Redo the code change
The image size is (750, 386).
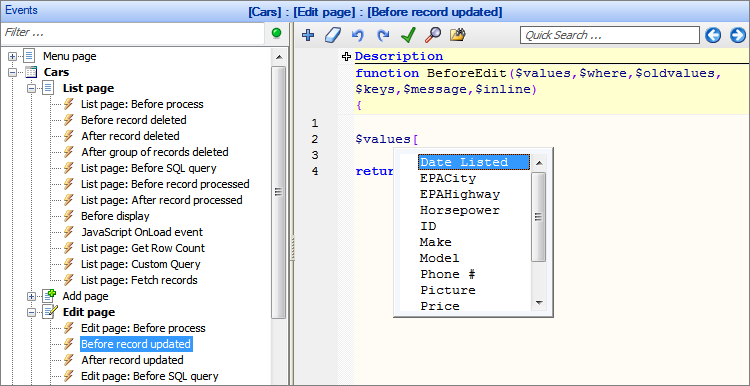(x=383, y=35)
